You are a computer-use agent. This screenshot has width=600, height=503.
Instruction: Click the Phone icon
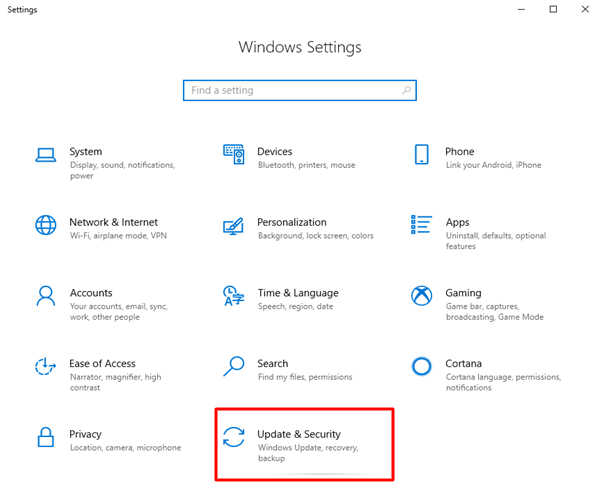tap(422, 155)
